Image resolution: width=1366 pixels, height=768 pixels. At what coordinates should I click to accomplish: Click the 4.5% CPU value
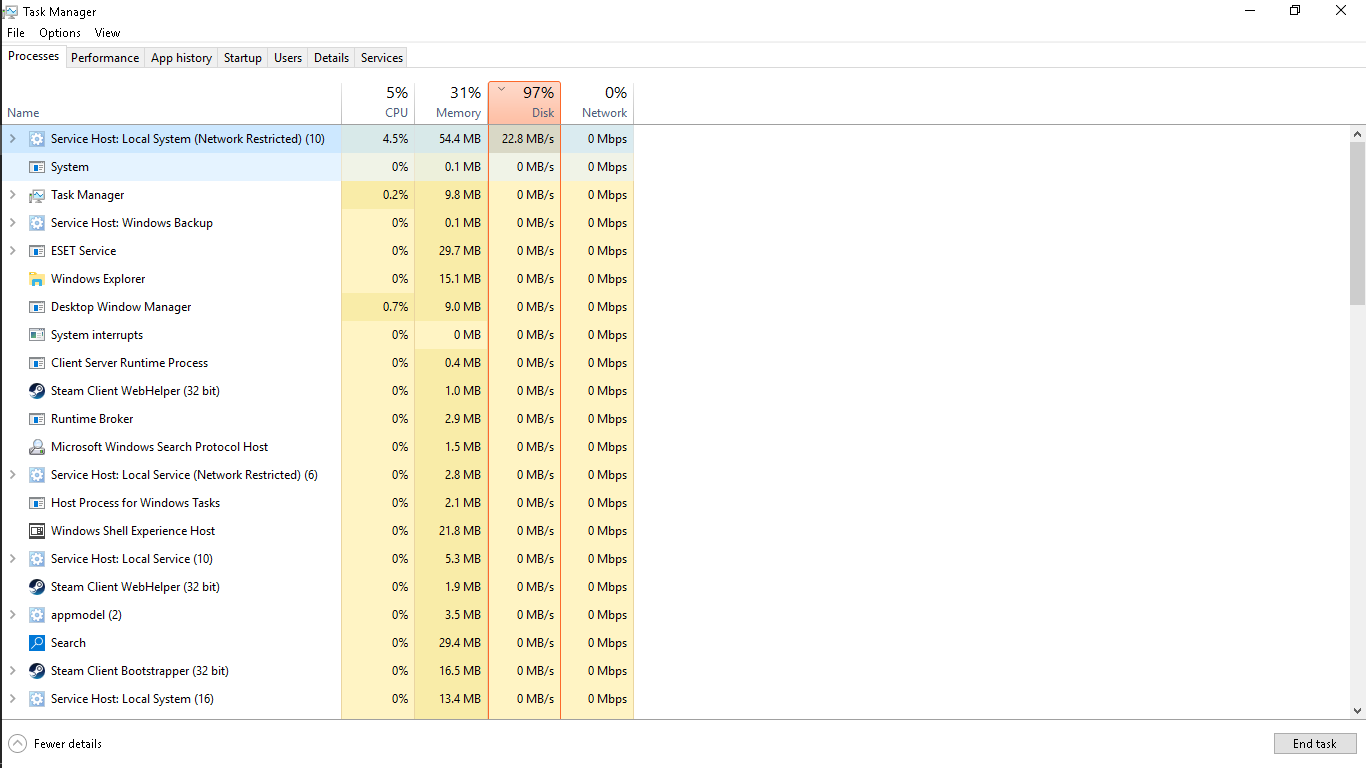coord(395,139)
